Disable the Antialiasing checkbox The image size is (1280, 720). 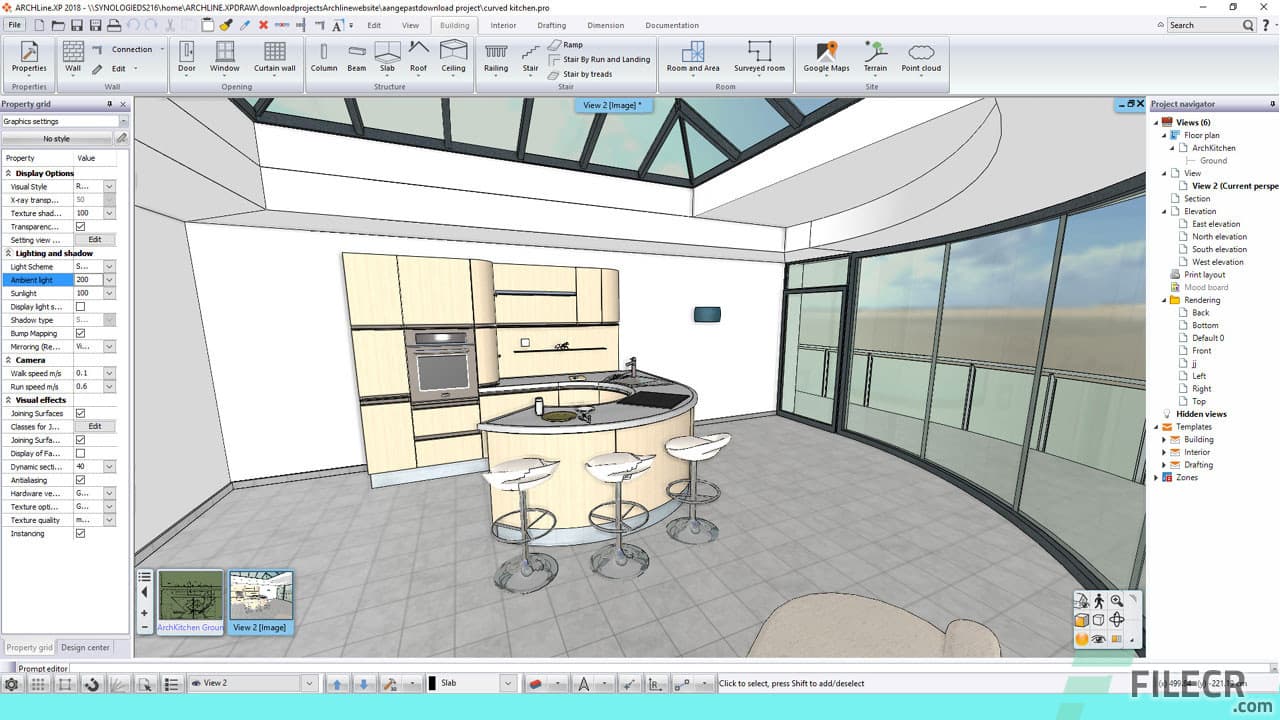[82, 479]
